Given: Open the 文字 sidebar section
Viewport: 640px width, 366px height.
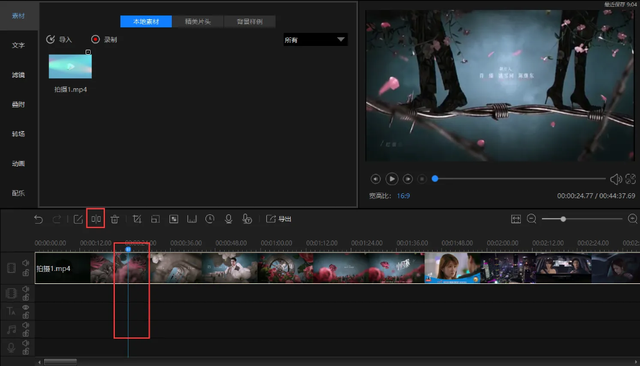Looking at the screenshot, I should (18, 45).
